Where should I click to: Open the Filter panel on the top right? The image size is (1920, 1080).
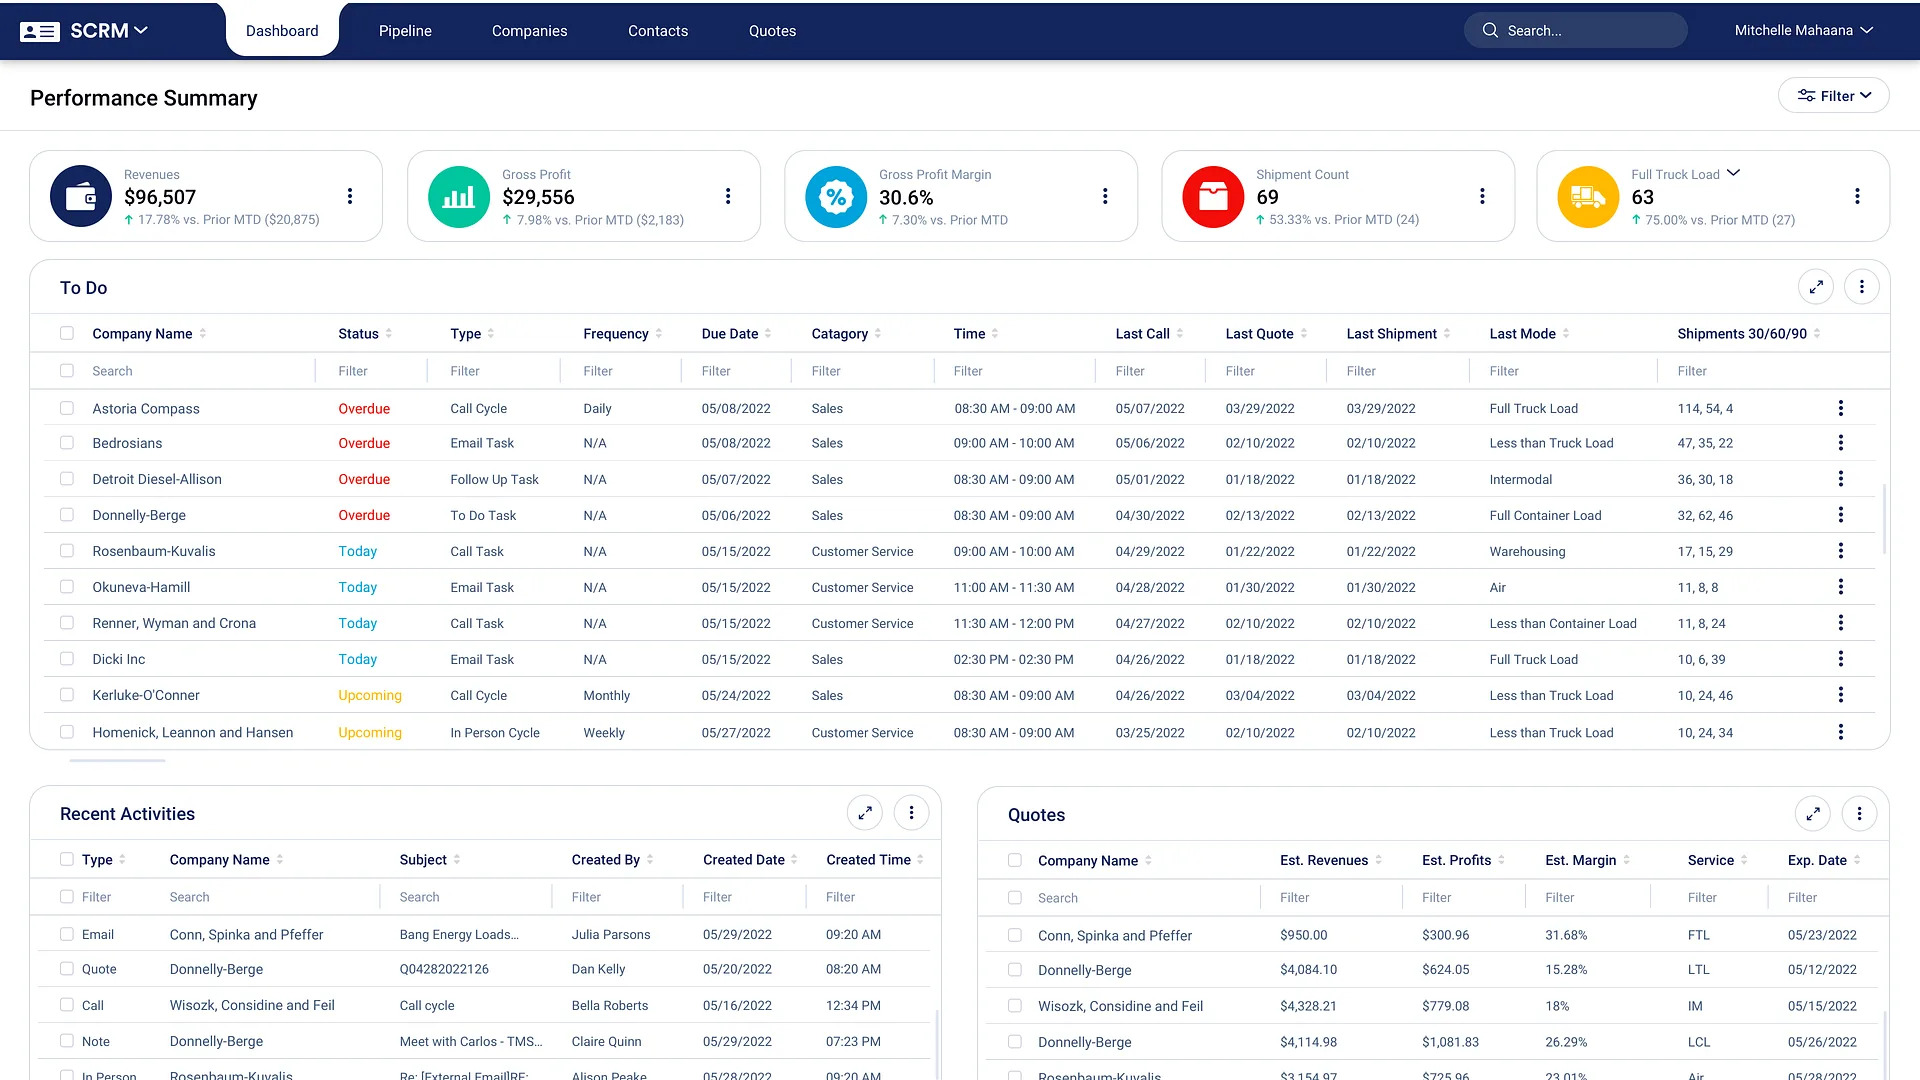point(1833,95)
